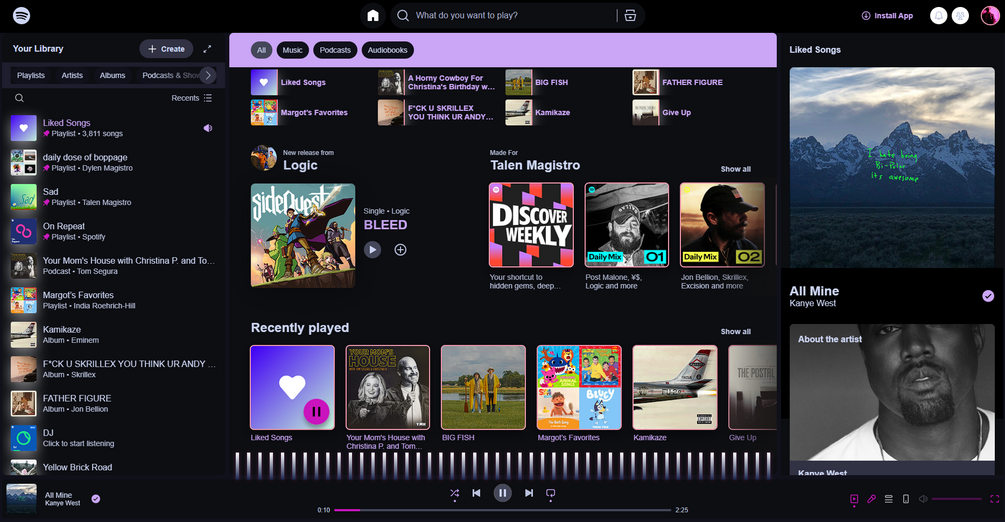Screen dimensions: 1005x522
Task: Play the BLEED single by Logic
Action: pos(372,249)
